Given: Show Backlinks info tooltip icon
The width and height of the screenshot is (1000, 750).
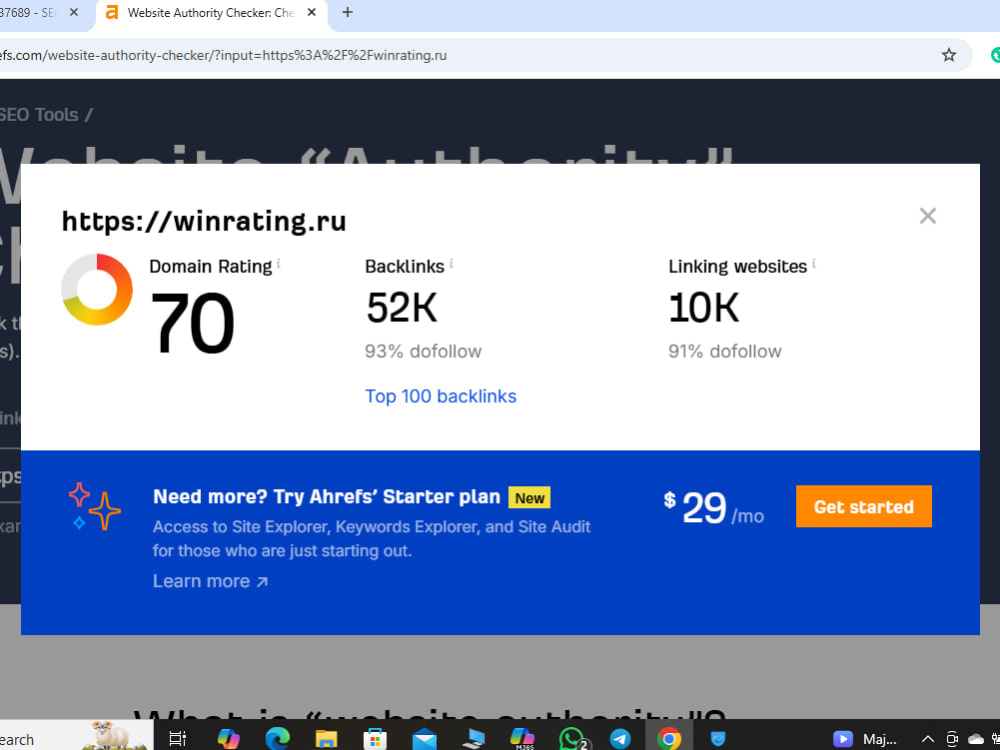Looking at the screenshot, I should (x=452, y=263).
